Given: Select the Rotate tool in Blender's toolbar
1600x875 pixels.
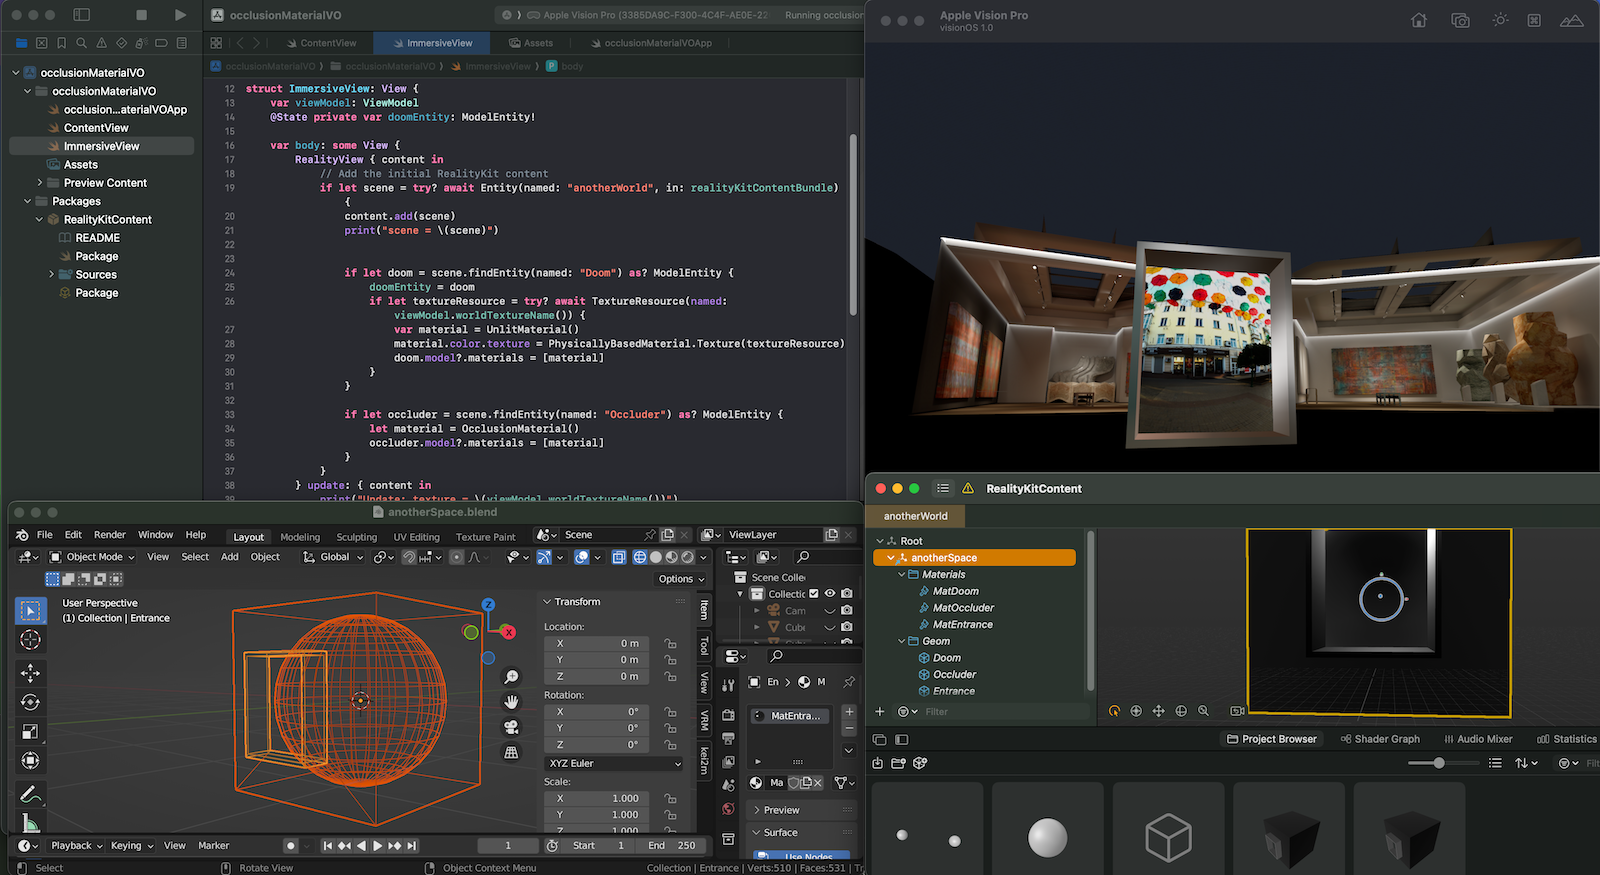Looking at the screenshot, I should pyautogui.click(x=30, y=702).
